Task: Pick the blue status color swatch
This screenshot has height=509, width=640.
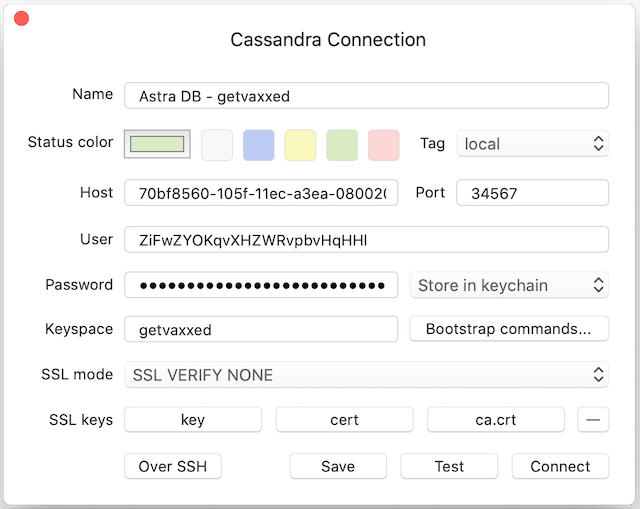Action: click(x=259, y=145)
